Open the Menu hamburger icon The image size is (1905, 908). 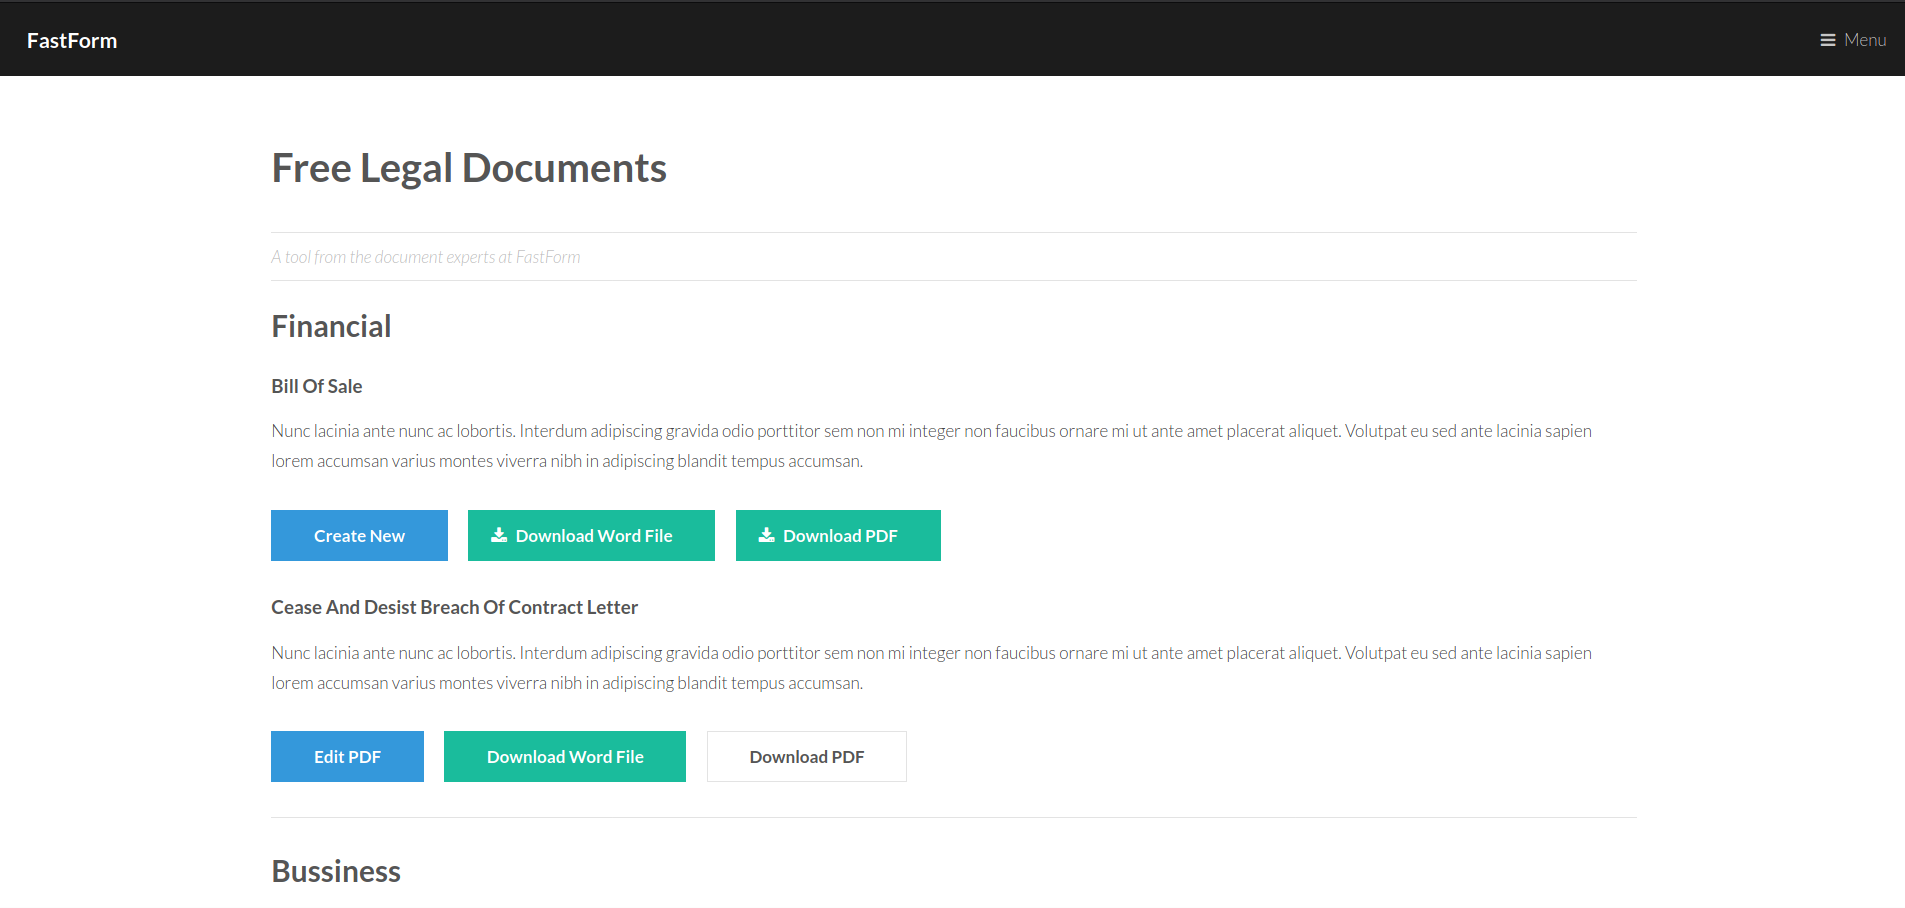[x=1827, y=40]
